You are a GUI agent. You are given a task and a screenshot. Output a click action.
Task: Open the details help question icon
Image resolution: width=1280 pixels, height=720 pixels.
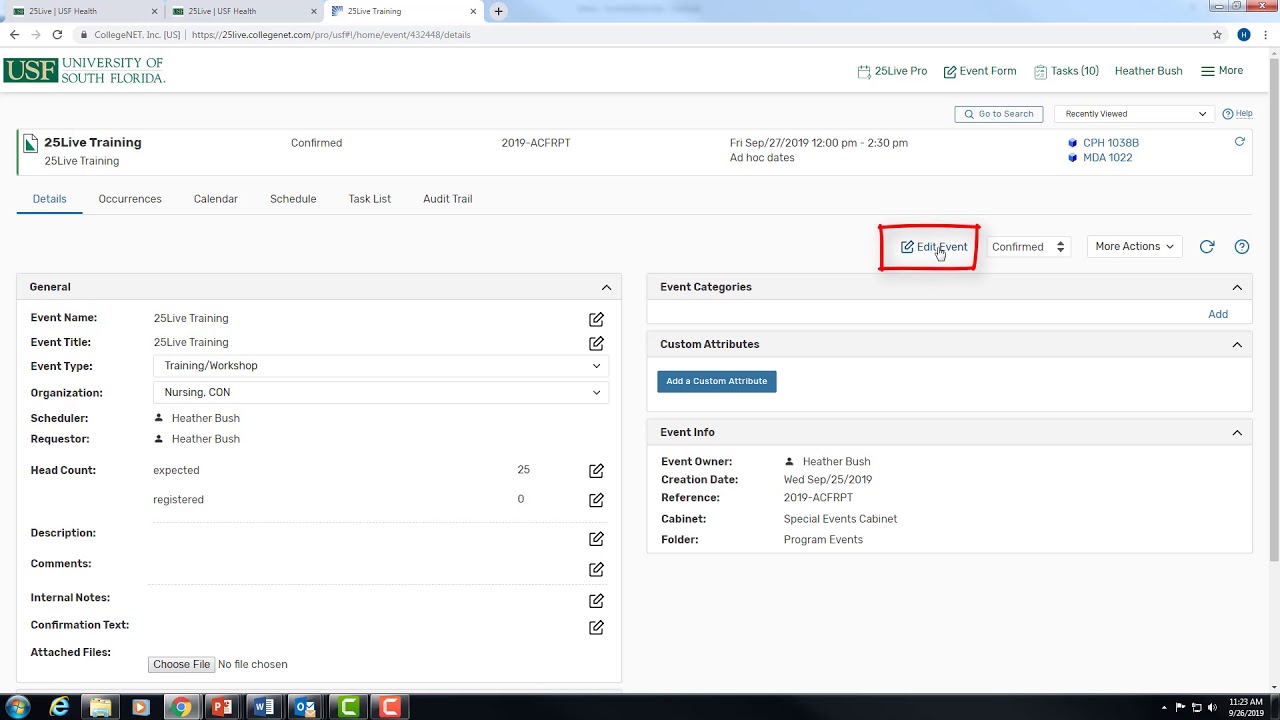click(1242, 247)
